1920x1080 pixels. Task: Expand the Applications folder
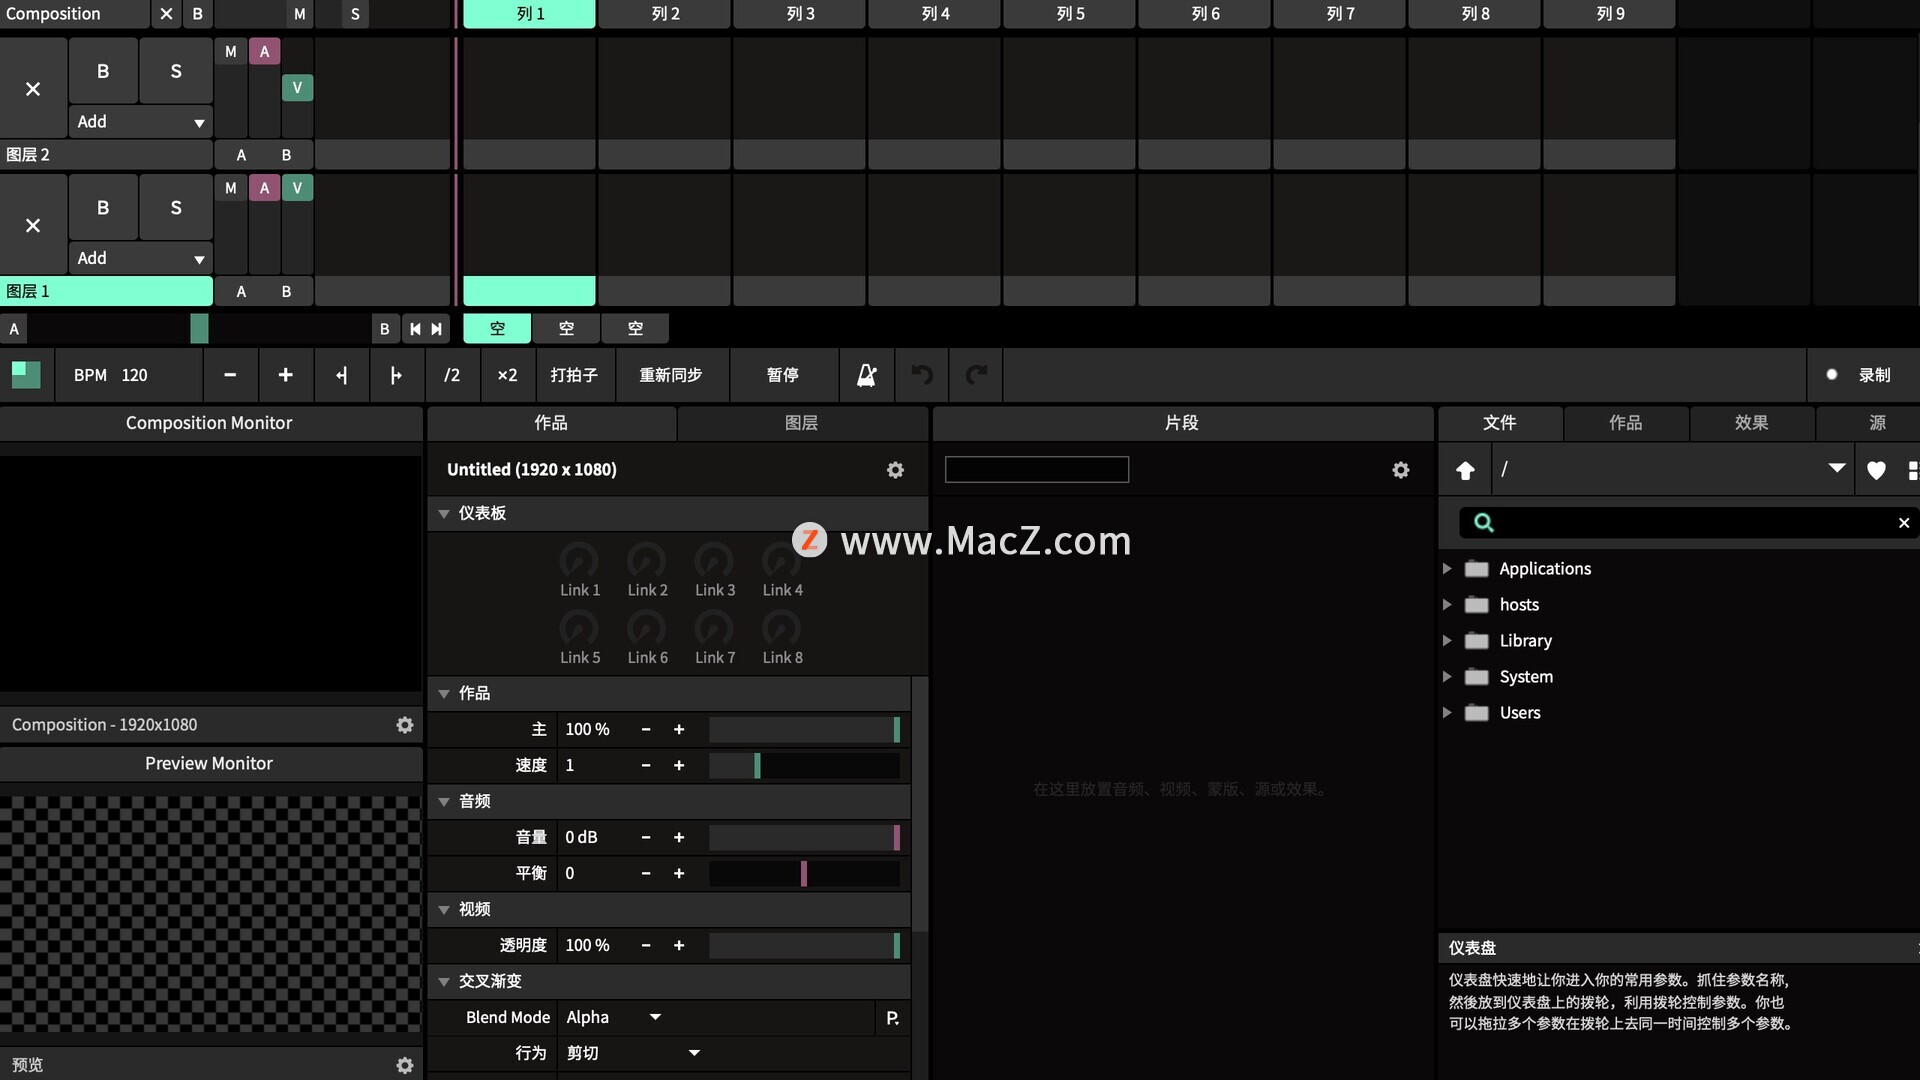(x=1446, y=569)
